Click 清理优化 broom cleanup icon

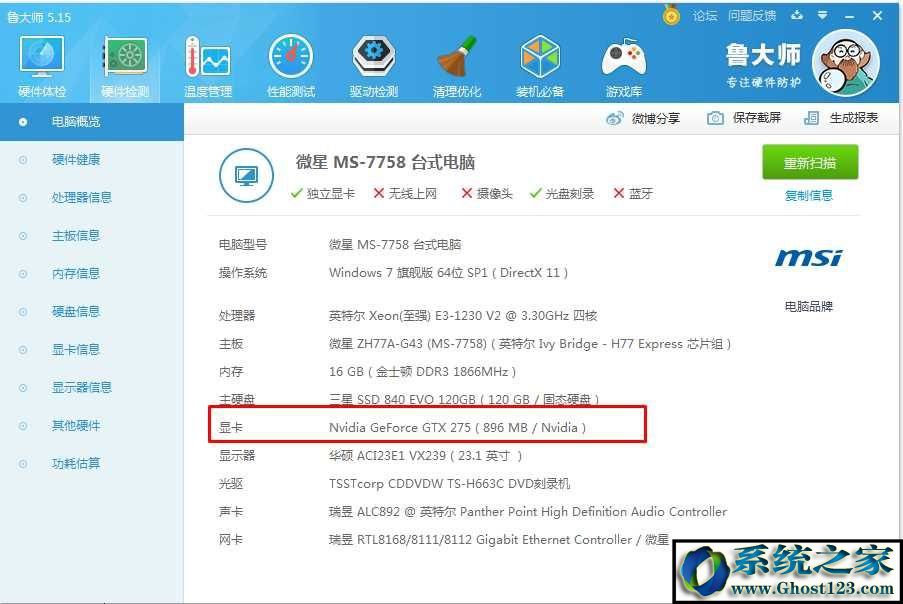[x=457, y=66]
